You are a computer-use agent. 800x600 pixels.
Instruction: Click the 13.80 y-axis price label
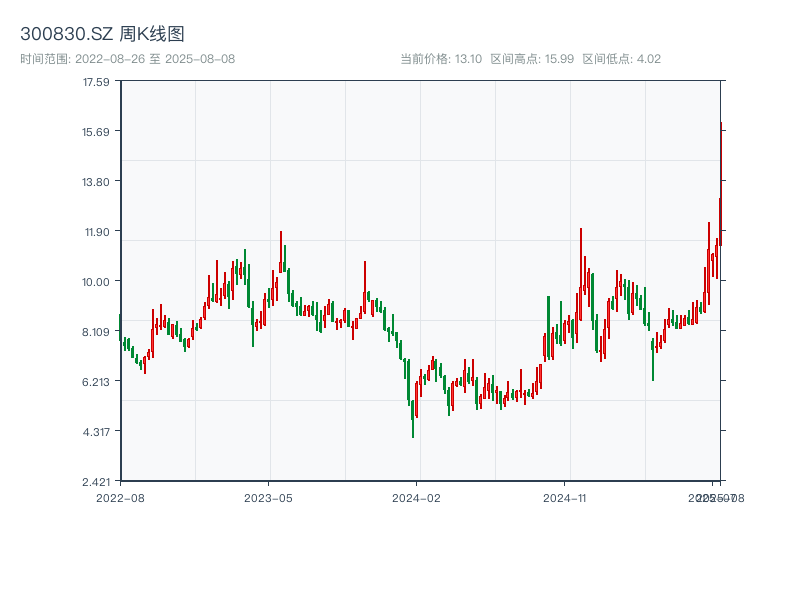[96, 181]
